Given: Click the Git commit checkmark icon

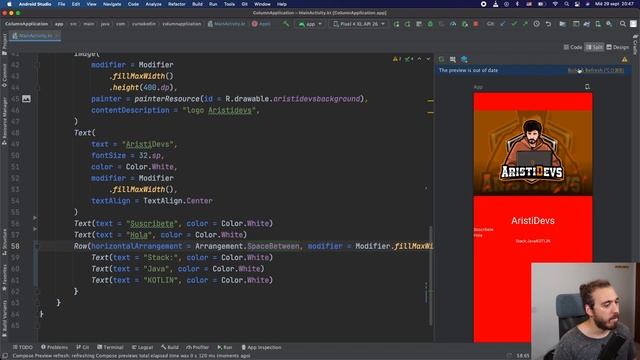Looking at the screenshot, I should [x=514, y=24].
